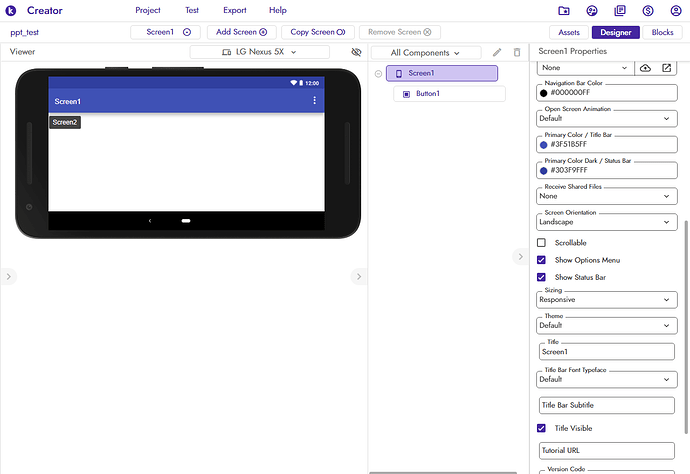Open the Help menu
Image resolution: width=690 pixels, height=474 pixels.
coord(278,10)
